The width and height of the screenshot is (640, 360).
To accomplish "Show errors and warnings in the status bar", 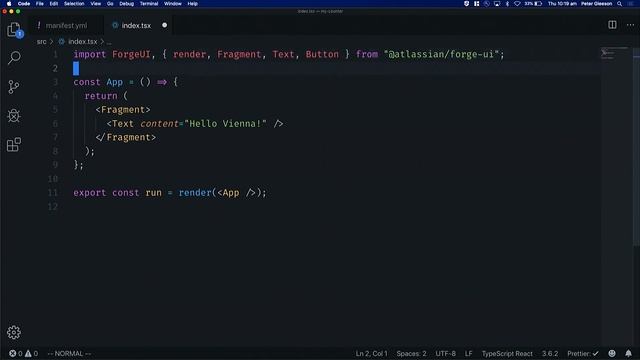I will click(x=24, y=353).
